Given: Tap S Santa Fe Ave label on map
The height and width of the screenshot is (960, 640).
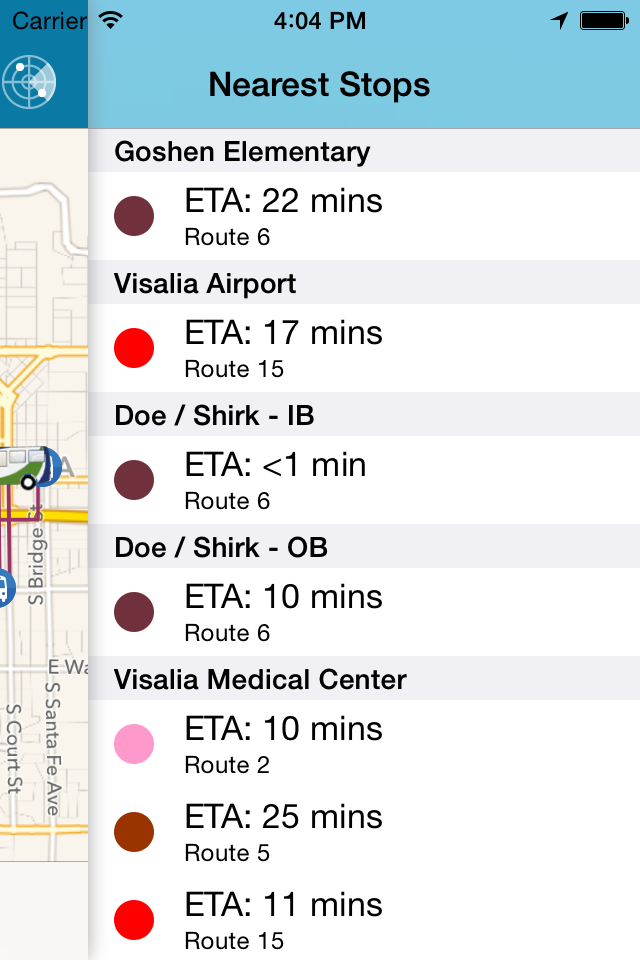Looking at the screenshot, I should click(x=53, y=748).
